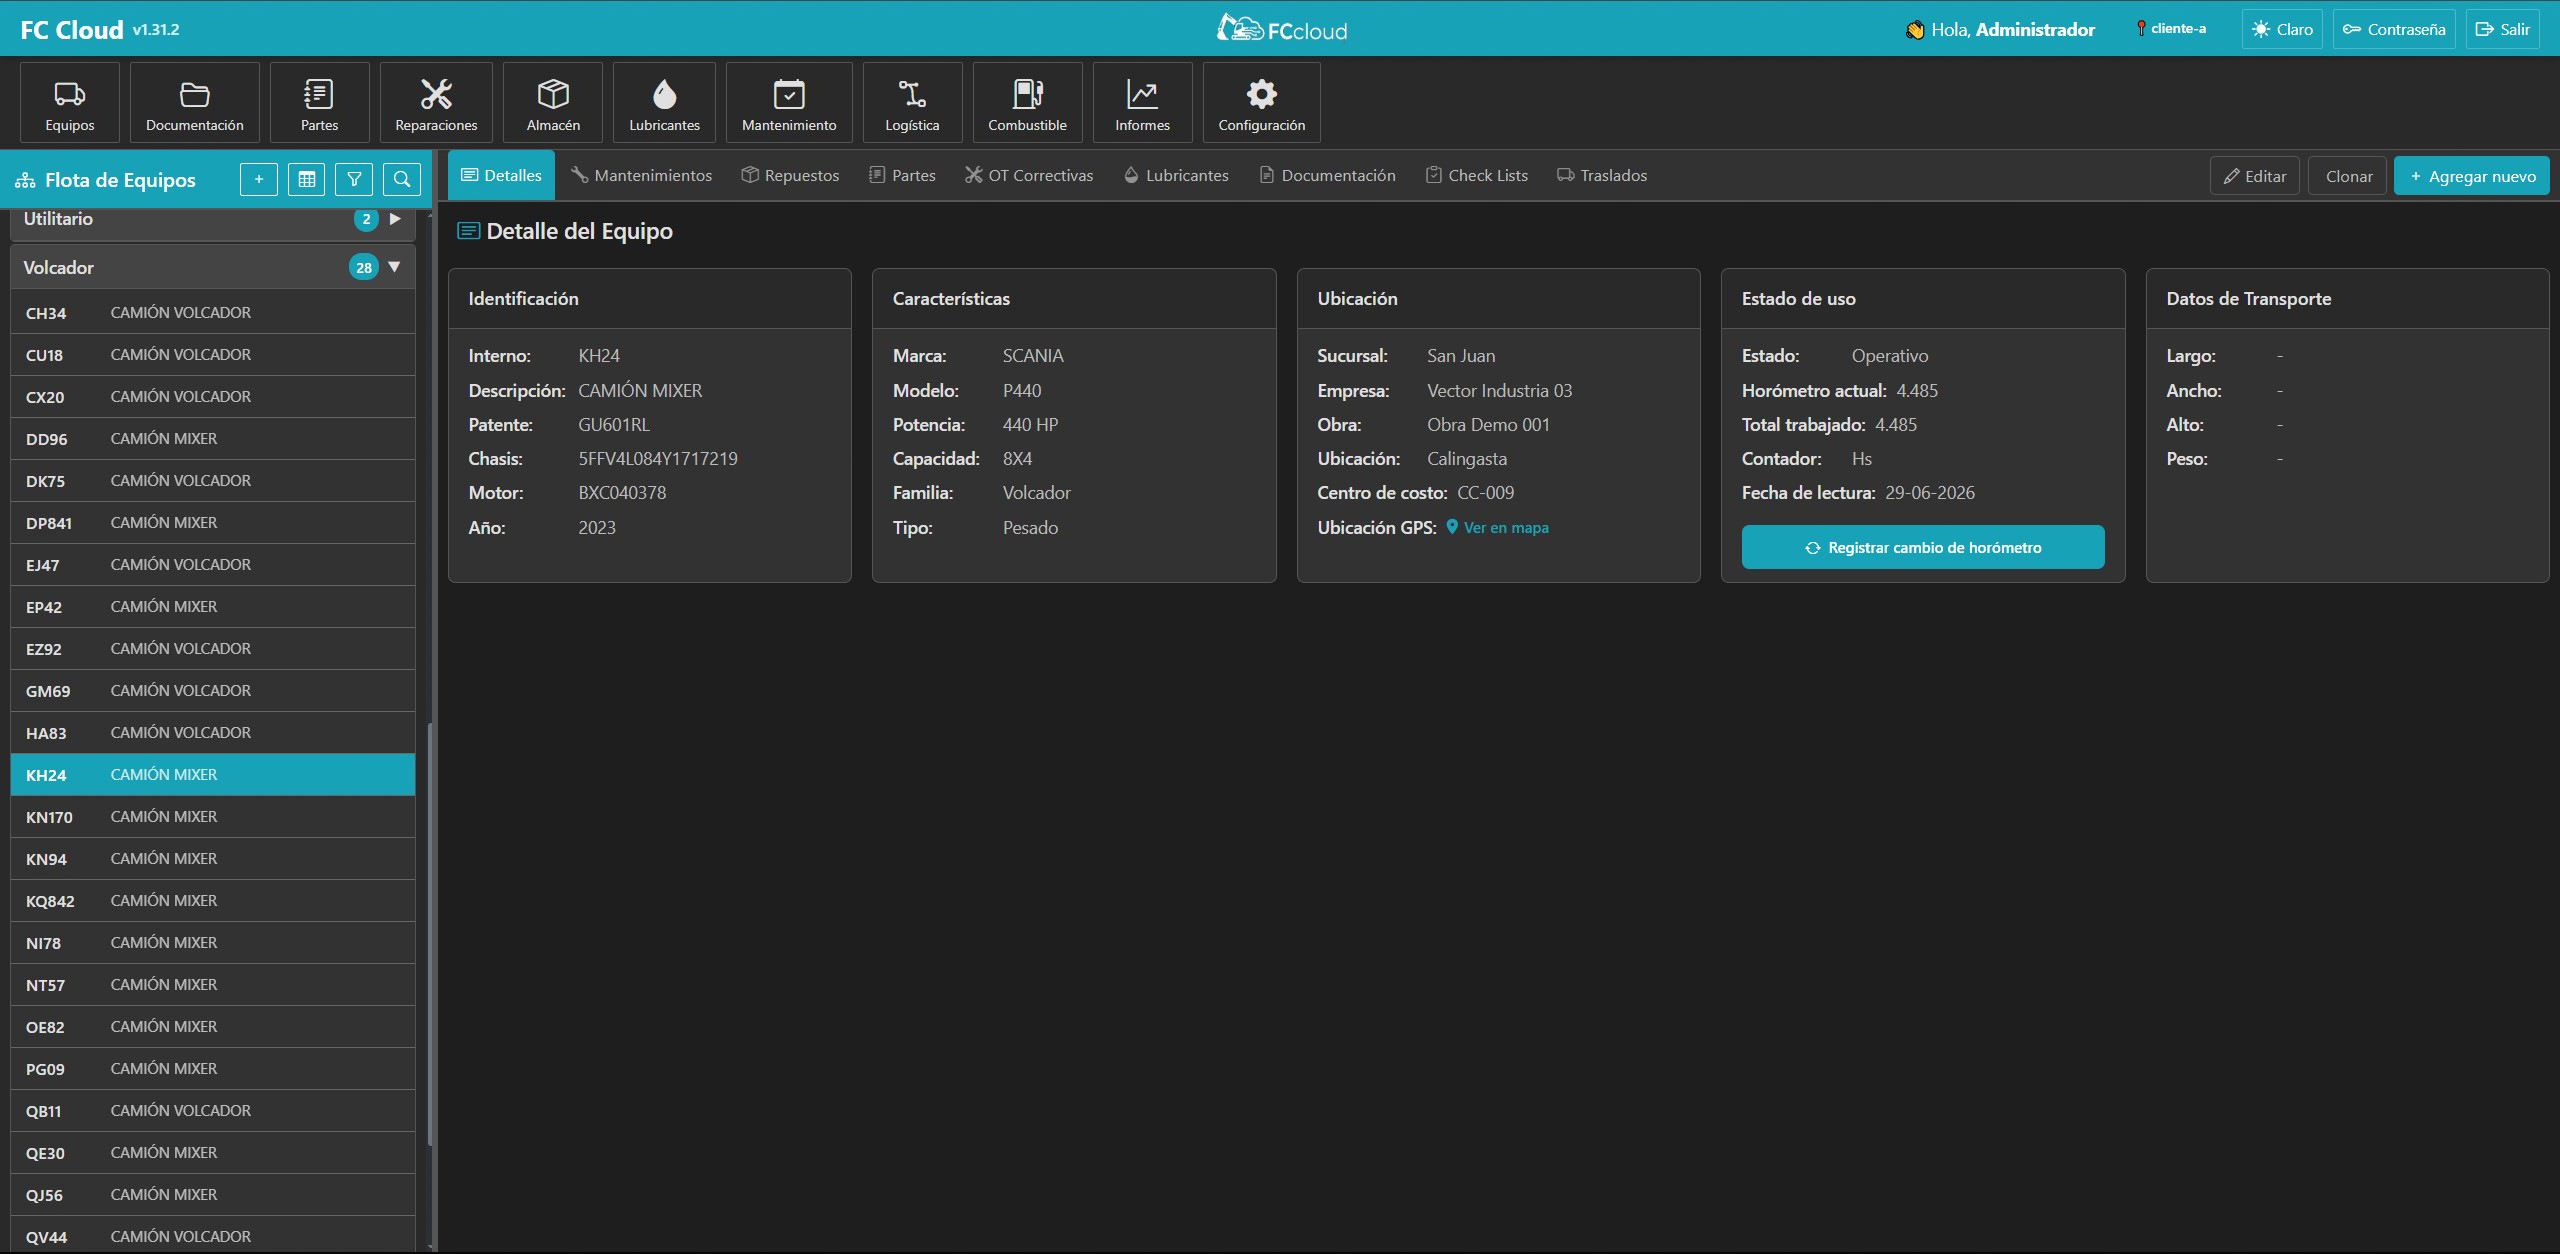Click chassis number 5FFV4L084Y1717219
This screenshot has height=1254, width=2560.
click(658, 459)
